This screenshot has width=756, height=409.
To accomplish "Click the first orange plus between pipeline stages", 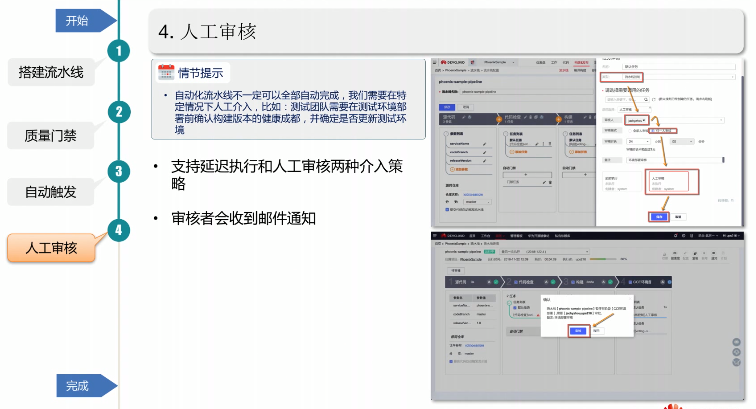I will (499, 119).
